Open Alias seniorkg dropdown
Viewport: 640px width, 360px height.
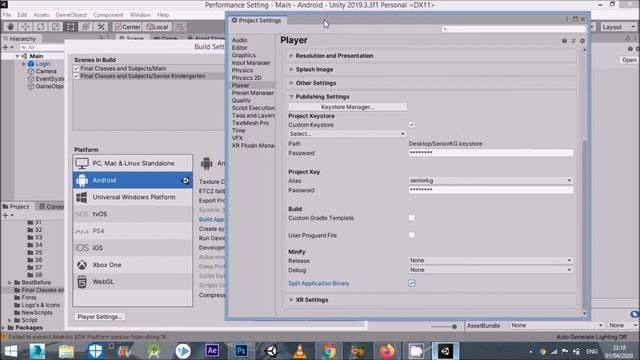(x=491, y=180)
